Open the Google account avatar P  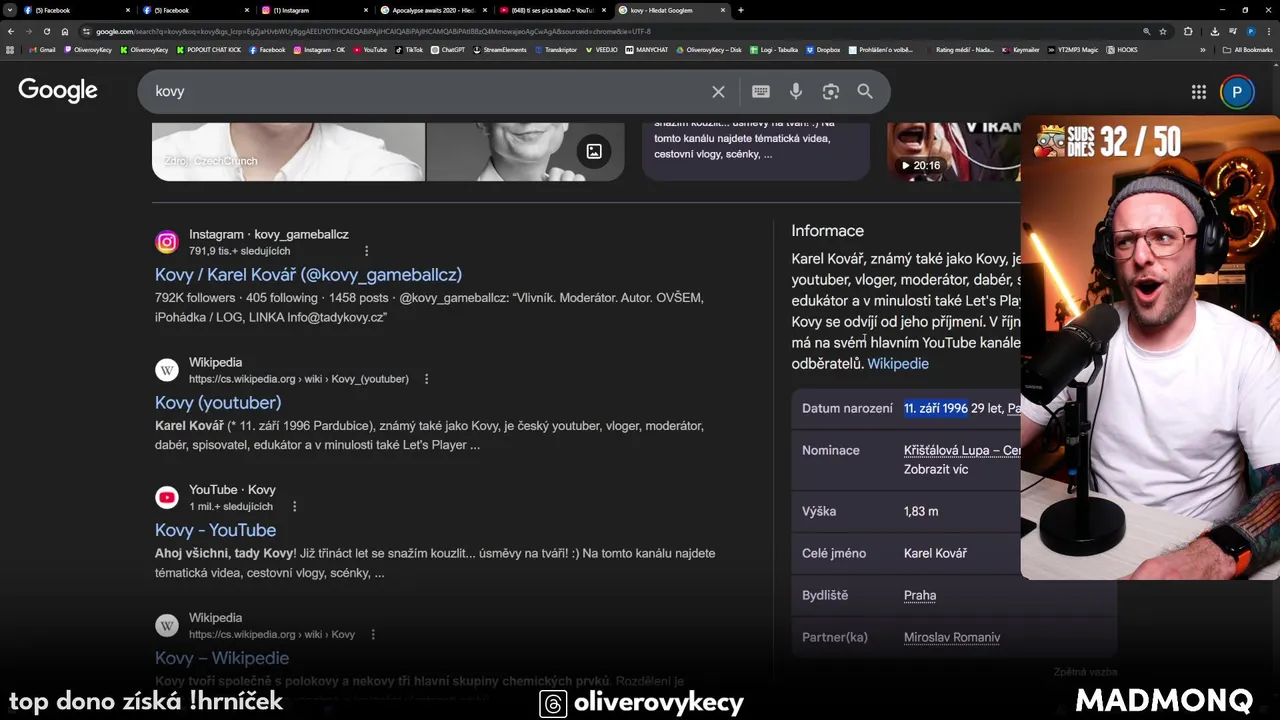[x=1237, y=92]
